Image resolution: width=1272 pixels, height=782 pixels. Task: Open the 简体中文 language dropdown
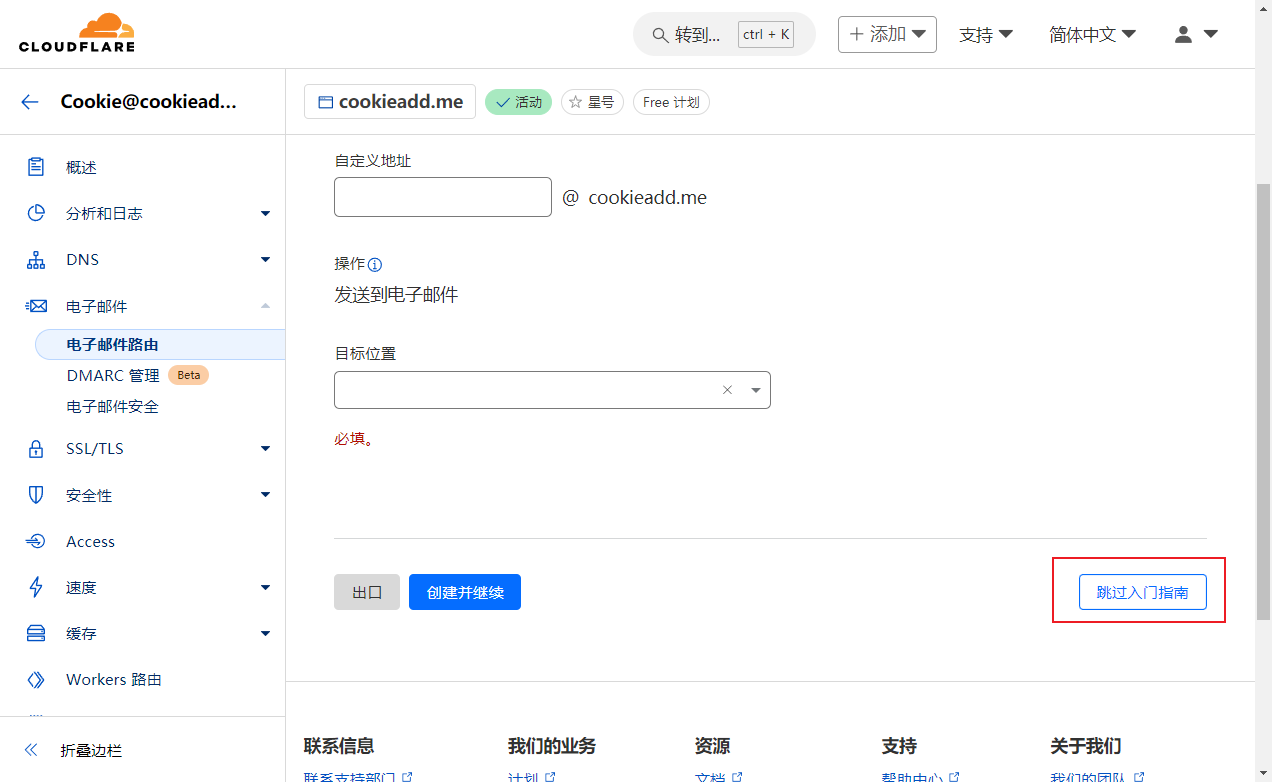[1092, 34]
